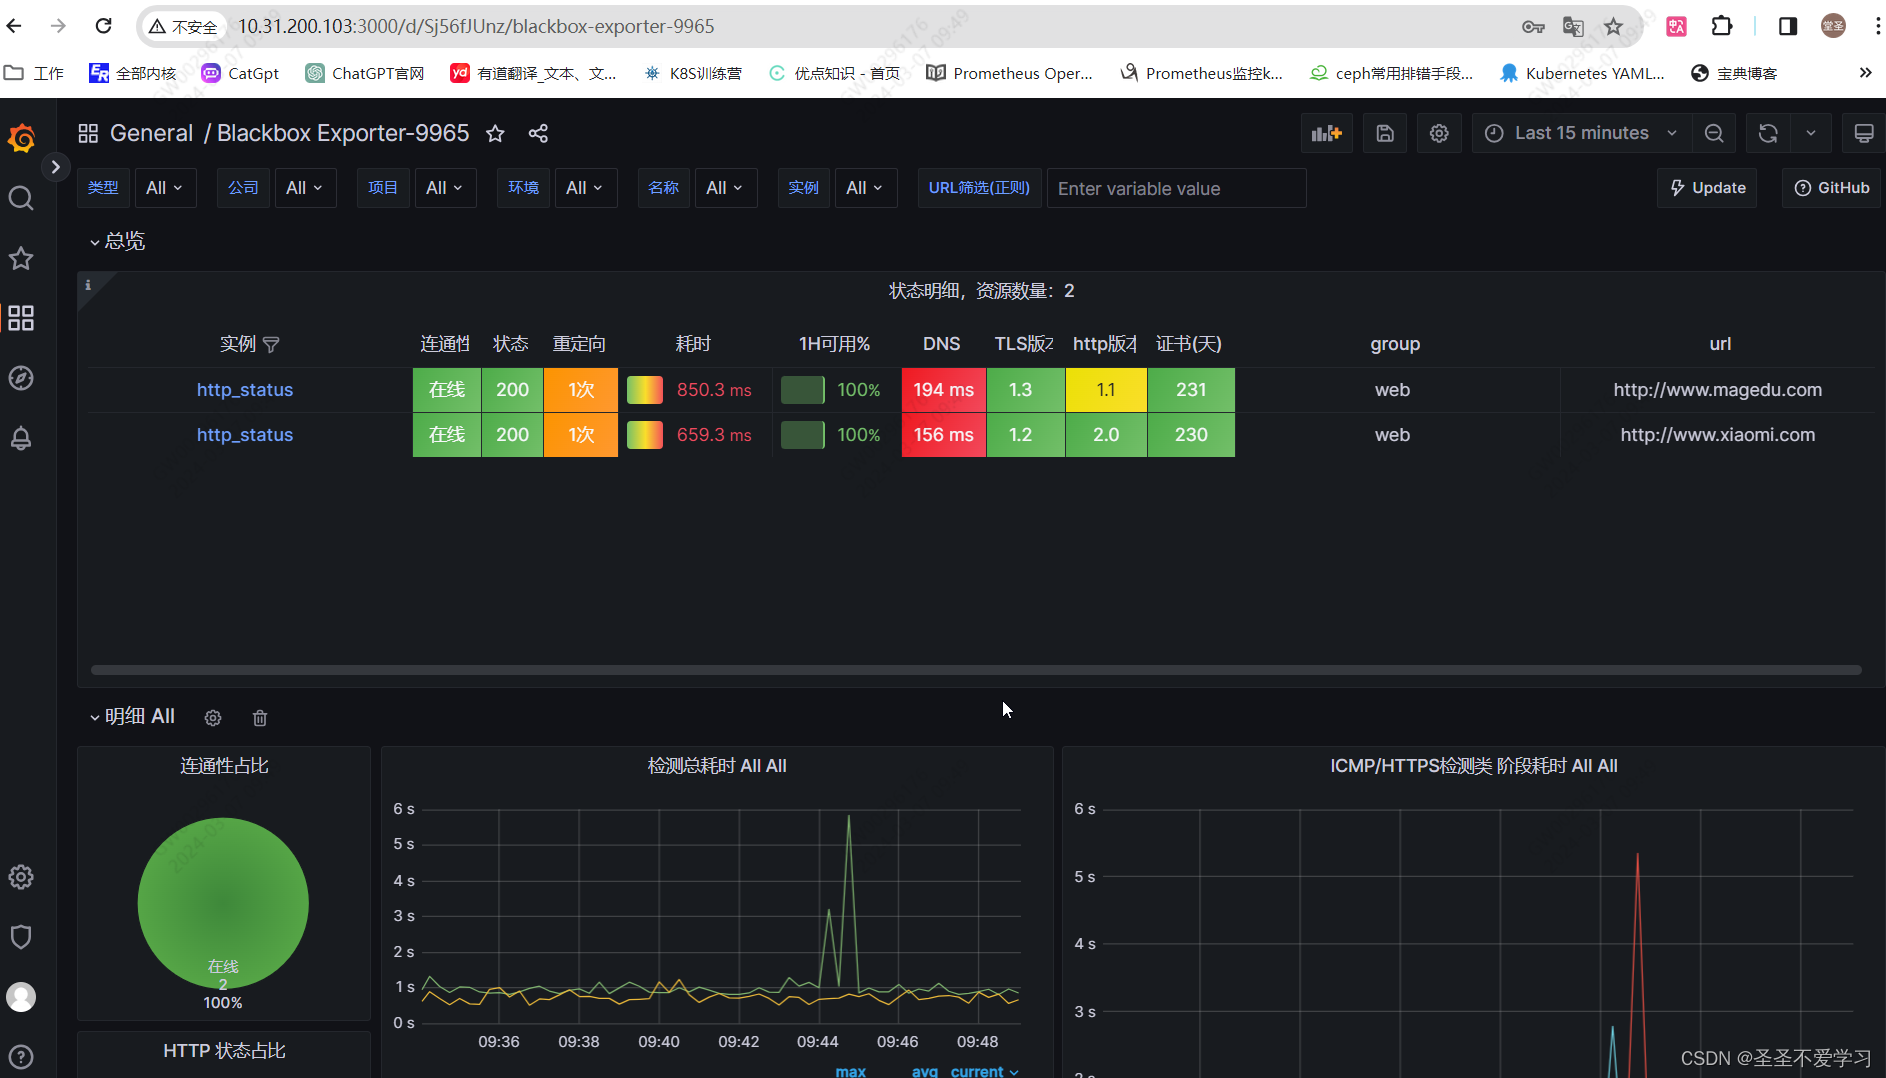The width and height of the screenshot is (1886, 1078).
Task: Open the 环境 All variable dropdown
Action: click(x=585, y=188)
